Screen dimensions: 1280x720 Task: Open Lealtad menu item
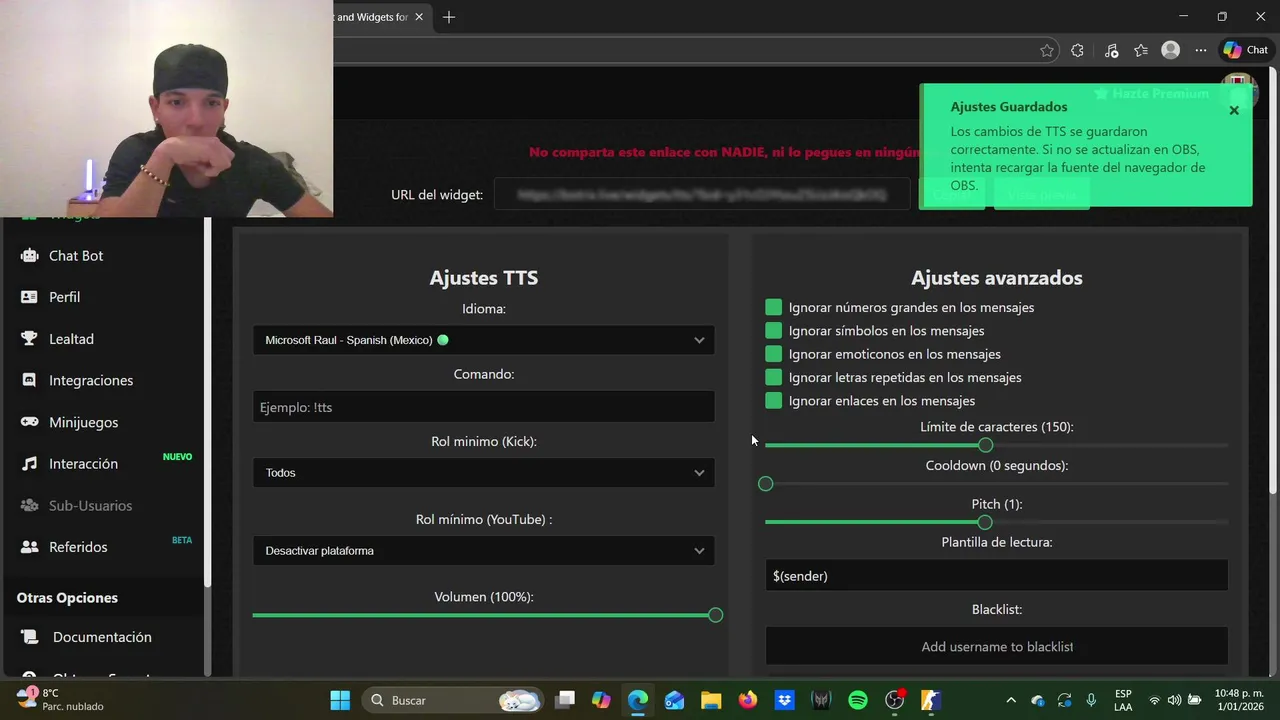point(71,339)
